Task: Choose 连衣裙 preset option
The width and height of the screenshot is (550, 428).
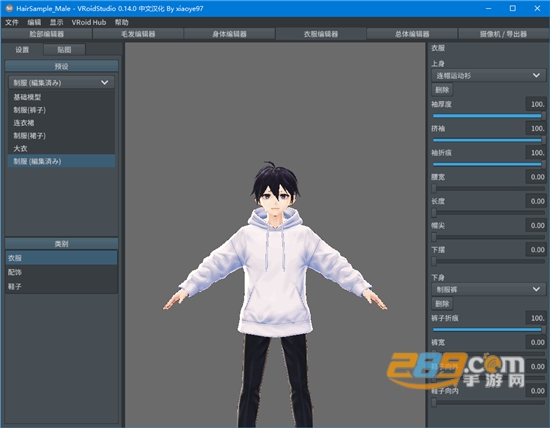Action: click(x=61, y=123)
